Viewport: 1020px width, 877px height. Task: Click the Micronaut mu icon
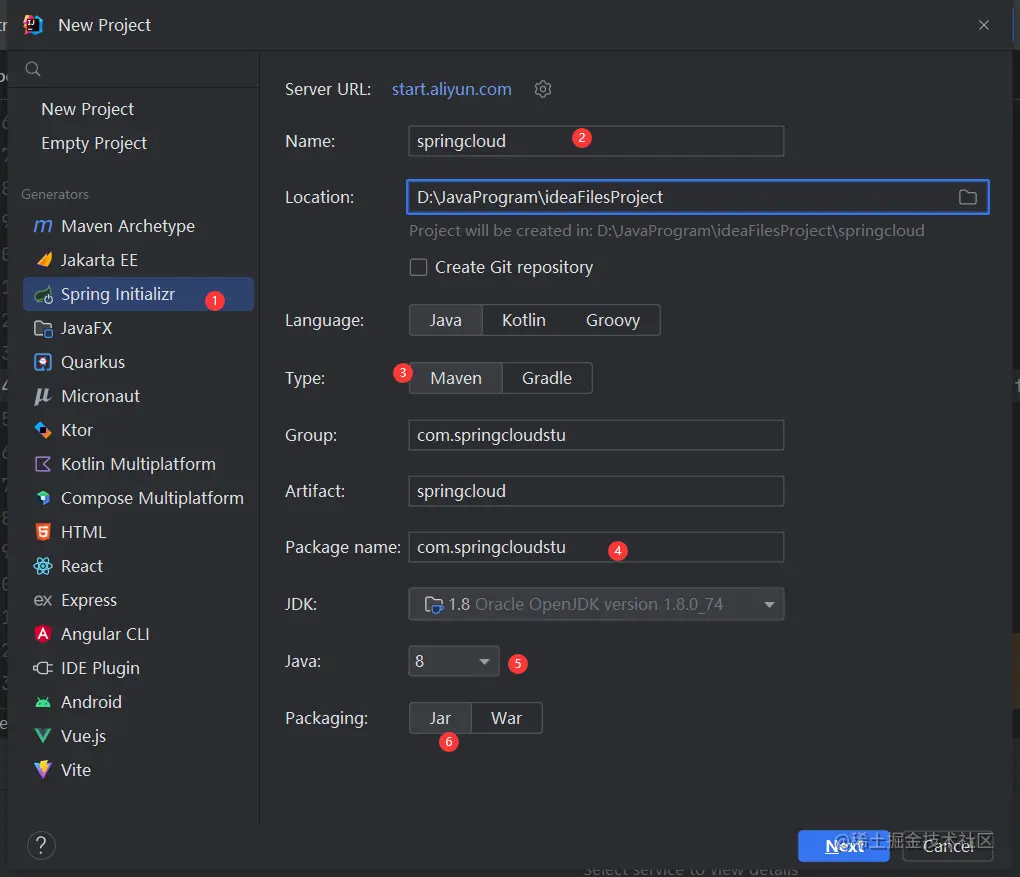coord(43,396)
